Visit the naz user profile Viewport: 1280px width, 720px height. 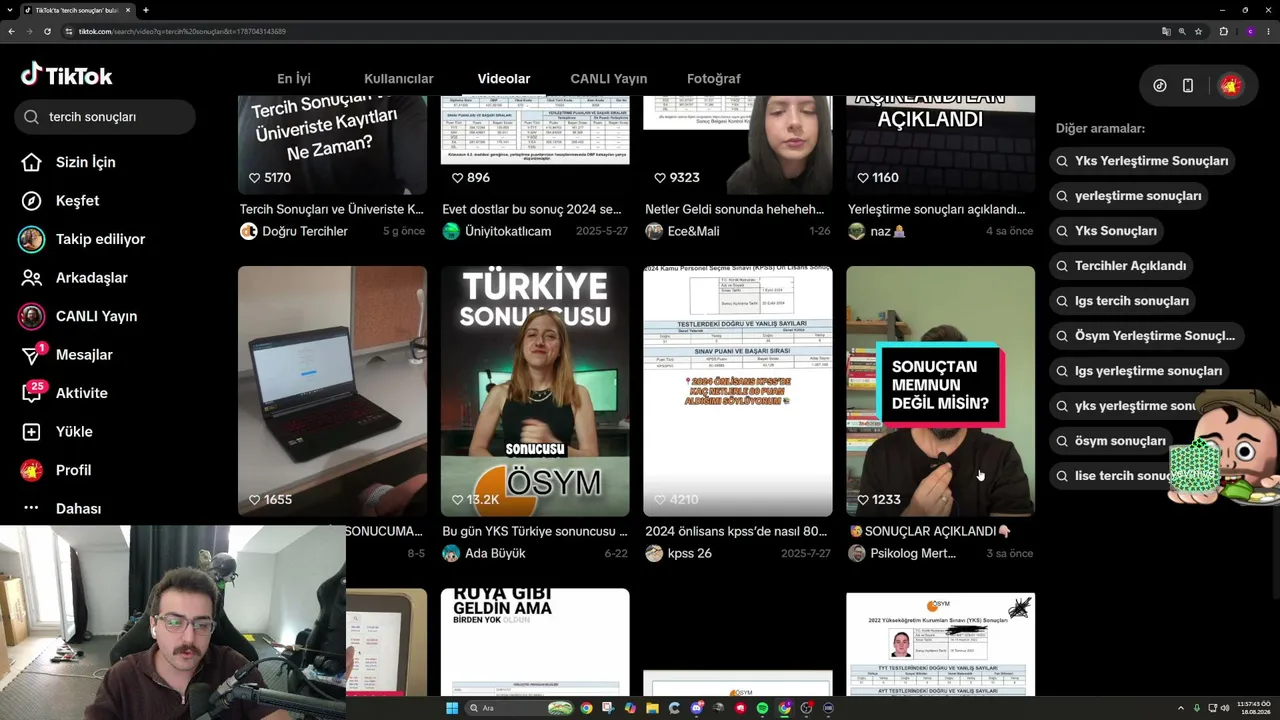(x=877, y=231)
